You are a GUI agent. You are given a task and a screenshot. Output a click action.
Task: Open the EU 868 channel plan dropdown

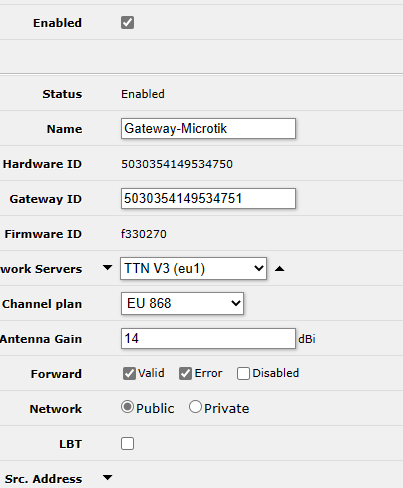(182, 303)
